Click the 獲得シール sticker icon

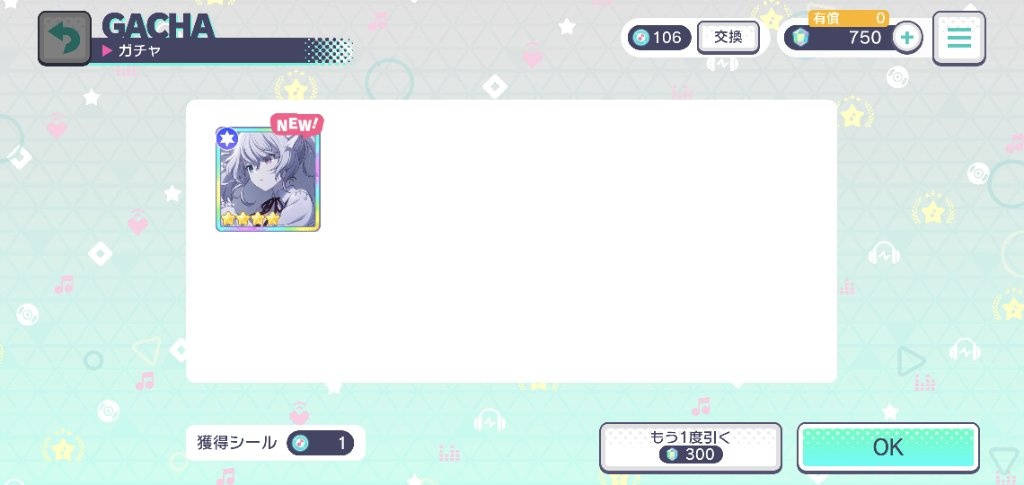300,444
